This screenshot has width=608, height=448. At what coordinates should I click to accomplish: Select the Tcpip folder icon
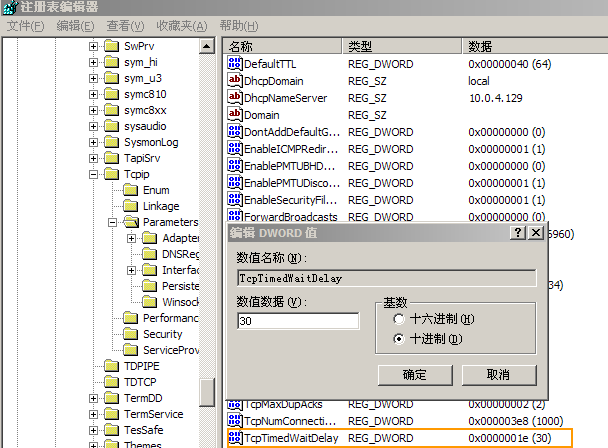tap(111, 174)
